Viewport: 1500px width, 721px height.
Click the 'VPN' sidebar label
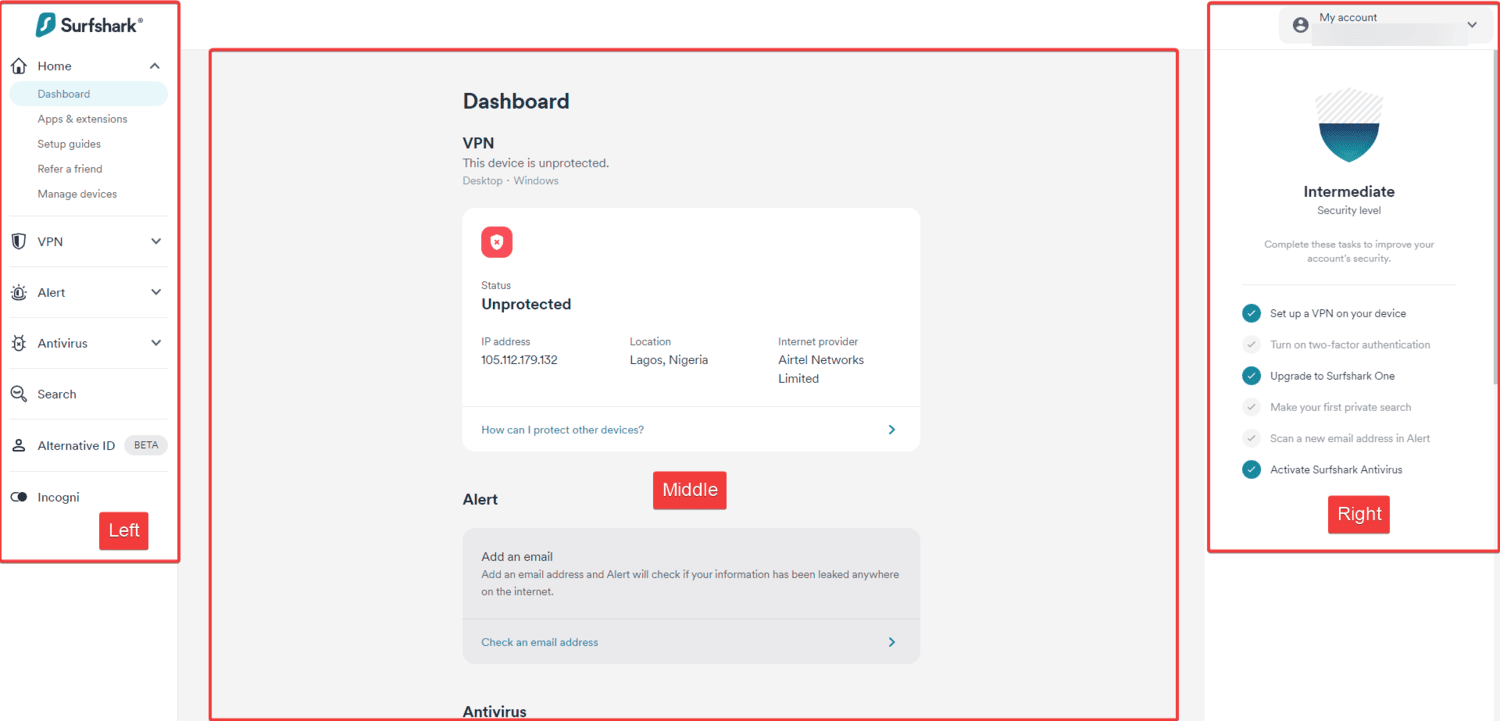[50, 241]
